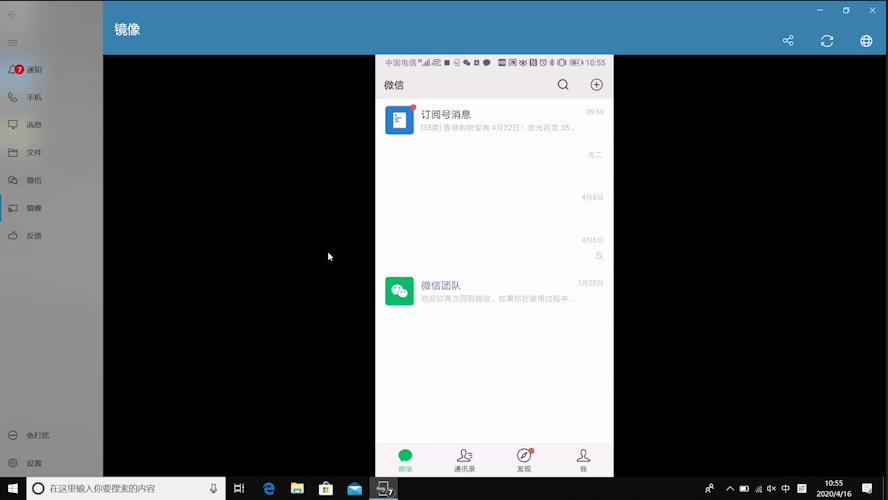
Task: Click the phone mirror app taskbar icon
Action: click(x=383, y=488)
